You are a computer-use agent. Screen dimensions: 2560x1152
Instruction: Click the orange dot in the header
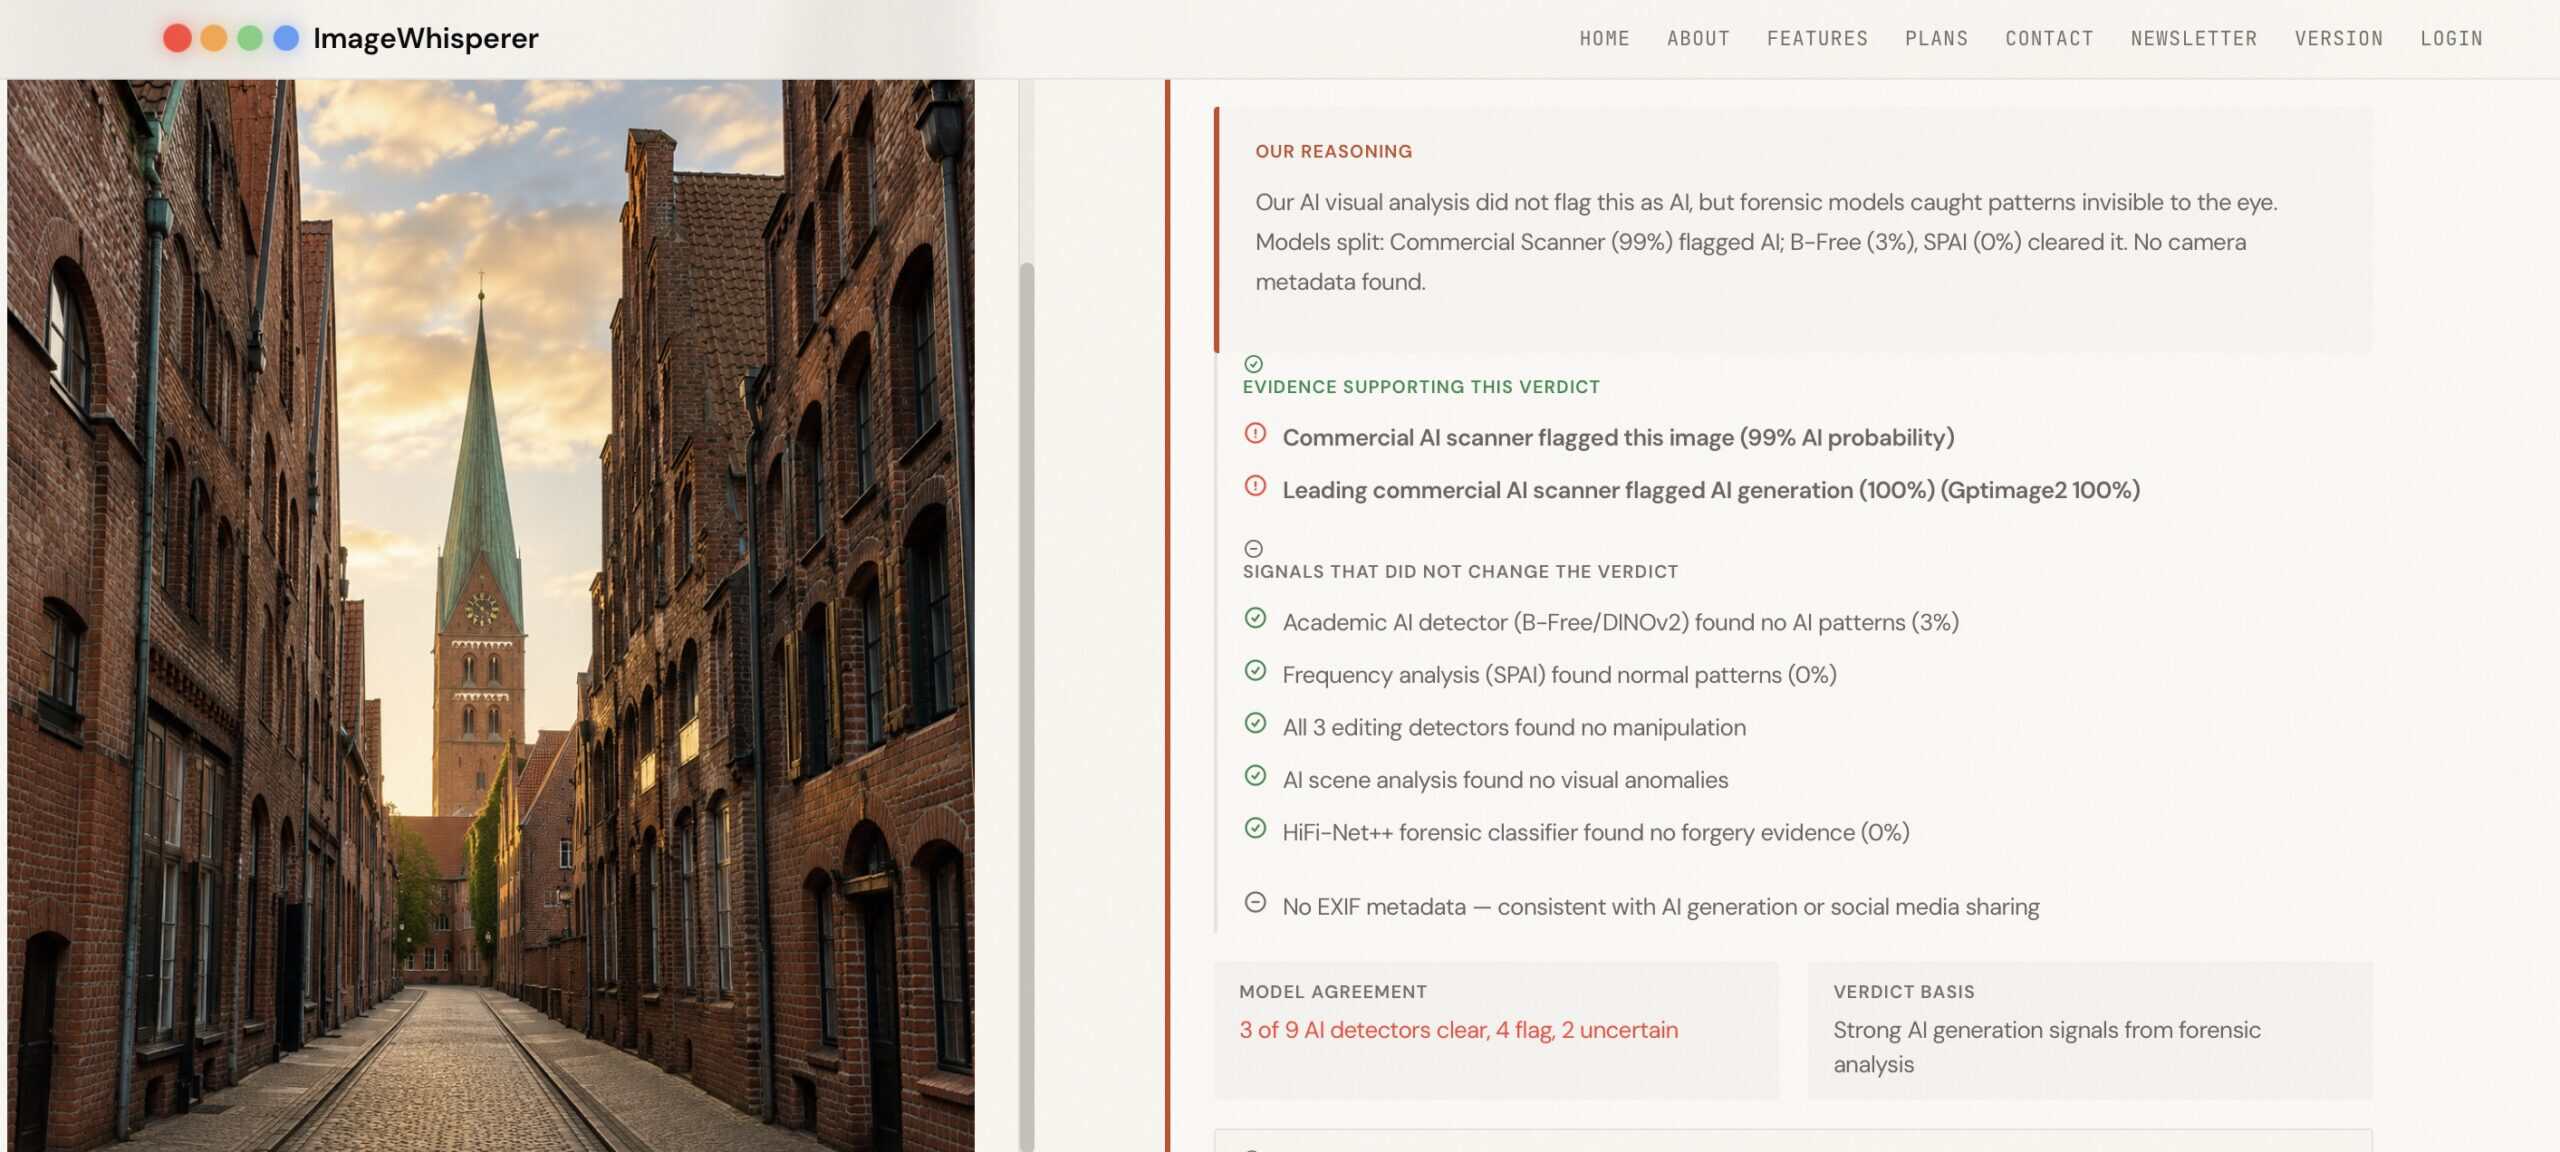coord(214,38)
